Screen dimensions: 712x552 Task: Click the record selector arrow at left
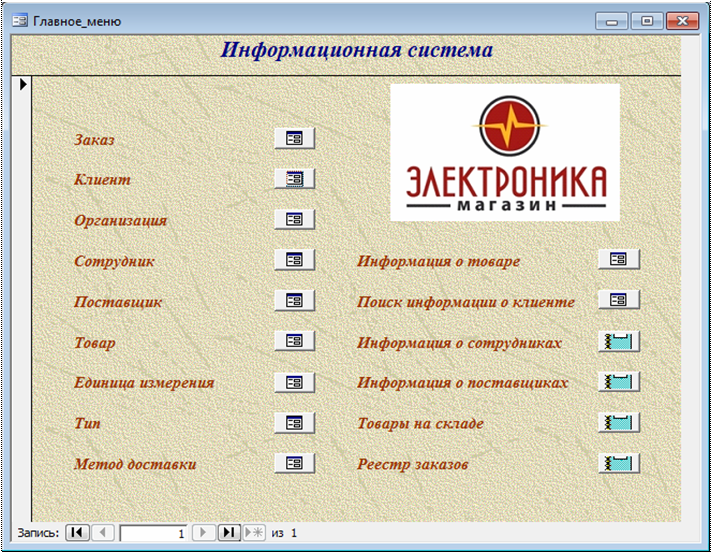click(22, 85)
